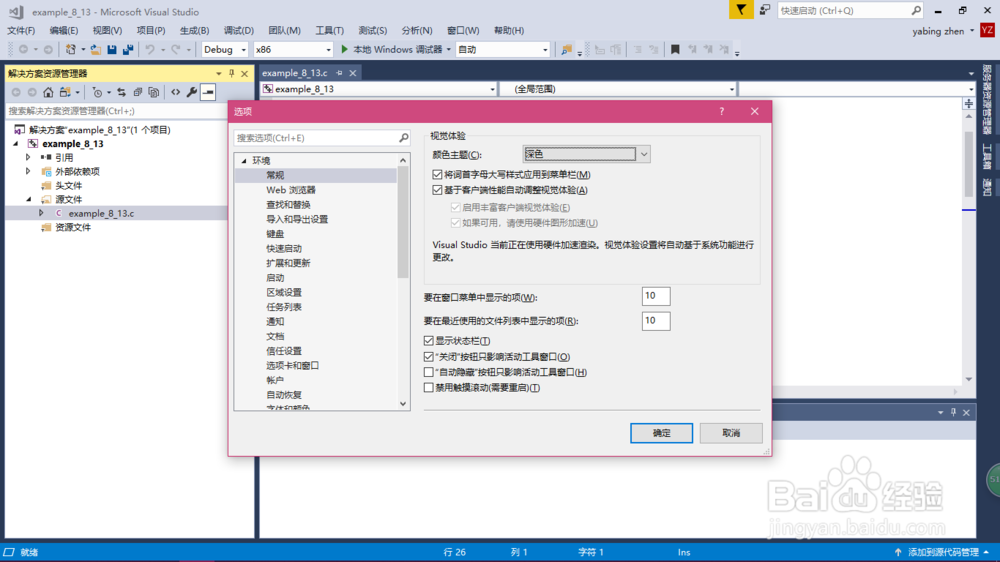Open the example_8_13 project navigation dropdown

point(379,89)
